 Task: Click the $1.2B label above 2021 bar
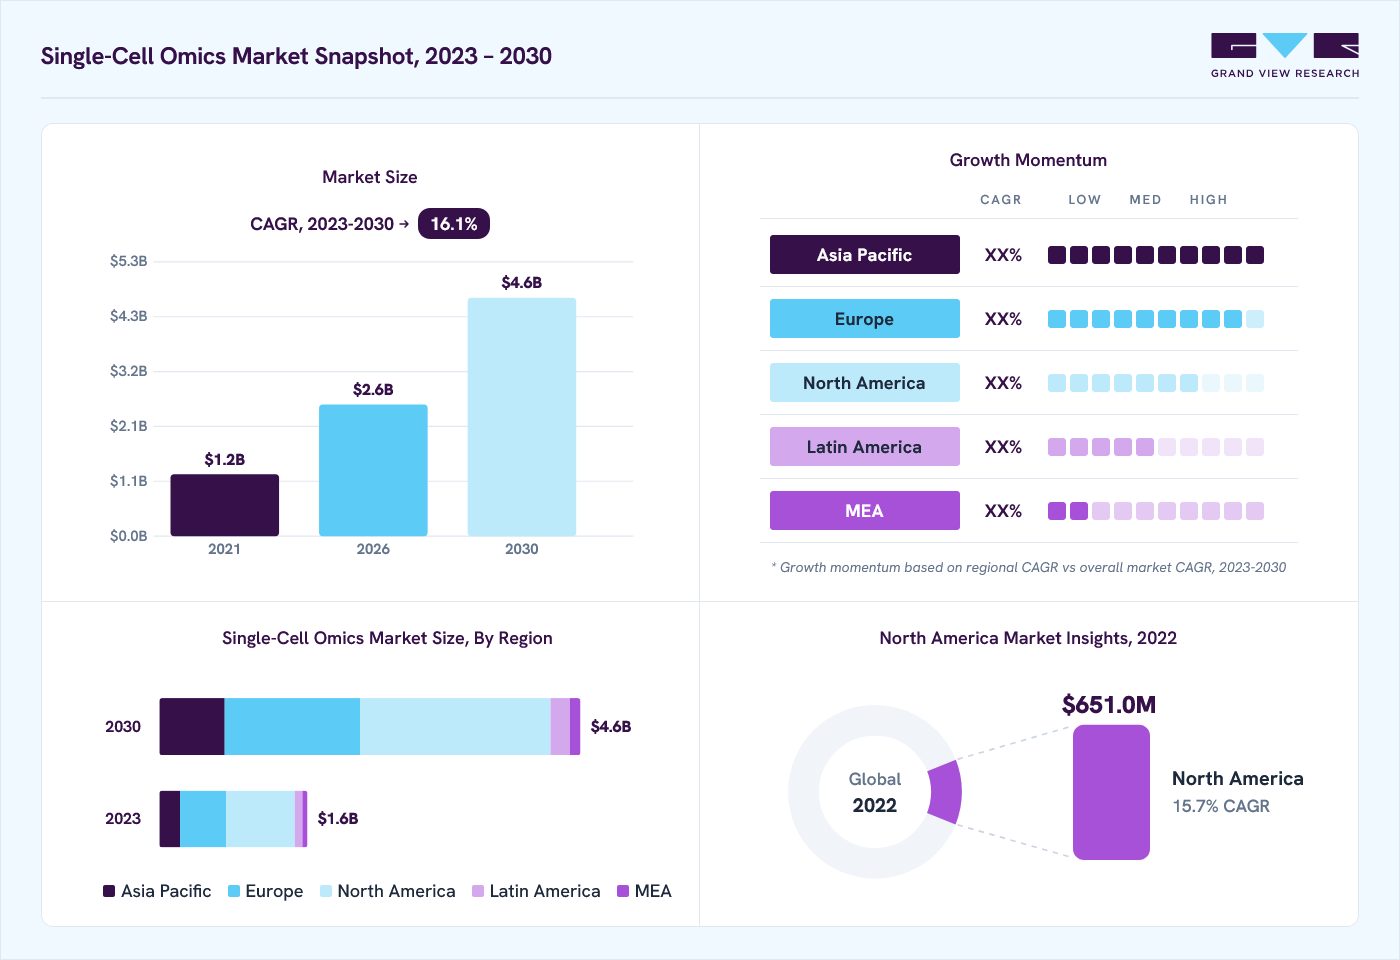[x=224, y=460]
